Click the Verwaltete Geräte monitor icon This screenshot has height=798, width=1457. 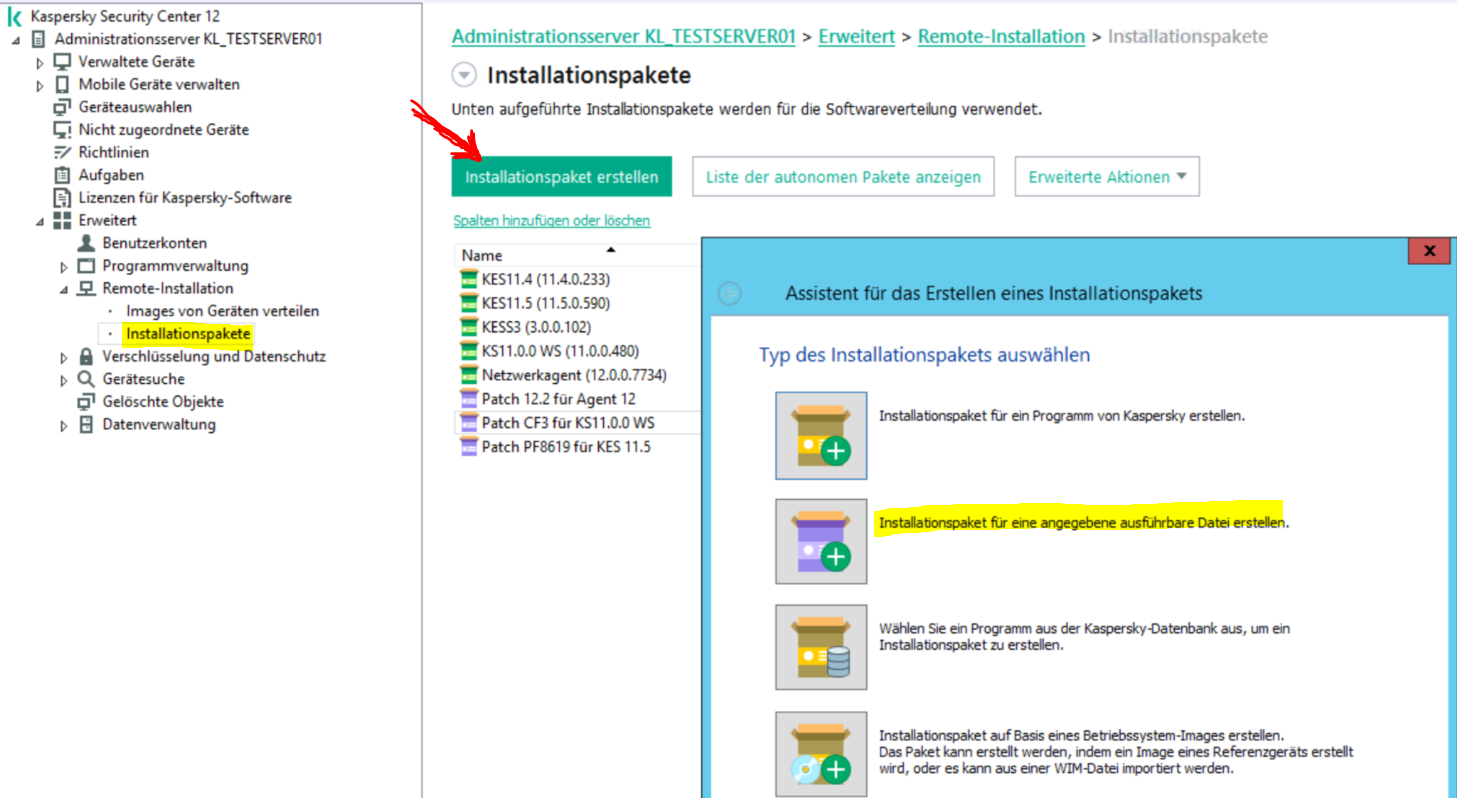point(62,62)
